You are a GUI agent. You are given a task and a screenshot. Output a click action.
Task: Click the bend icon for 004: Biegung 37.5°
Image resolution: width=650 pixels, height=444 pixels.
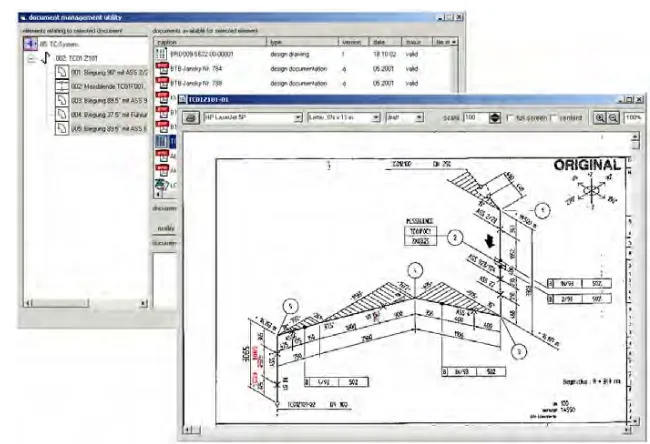point(62,114)
